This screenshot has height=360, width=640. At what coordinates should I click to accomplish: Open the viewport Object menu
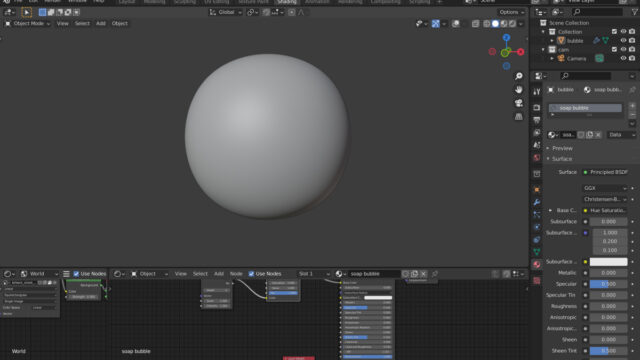[x=120, y=24]
